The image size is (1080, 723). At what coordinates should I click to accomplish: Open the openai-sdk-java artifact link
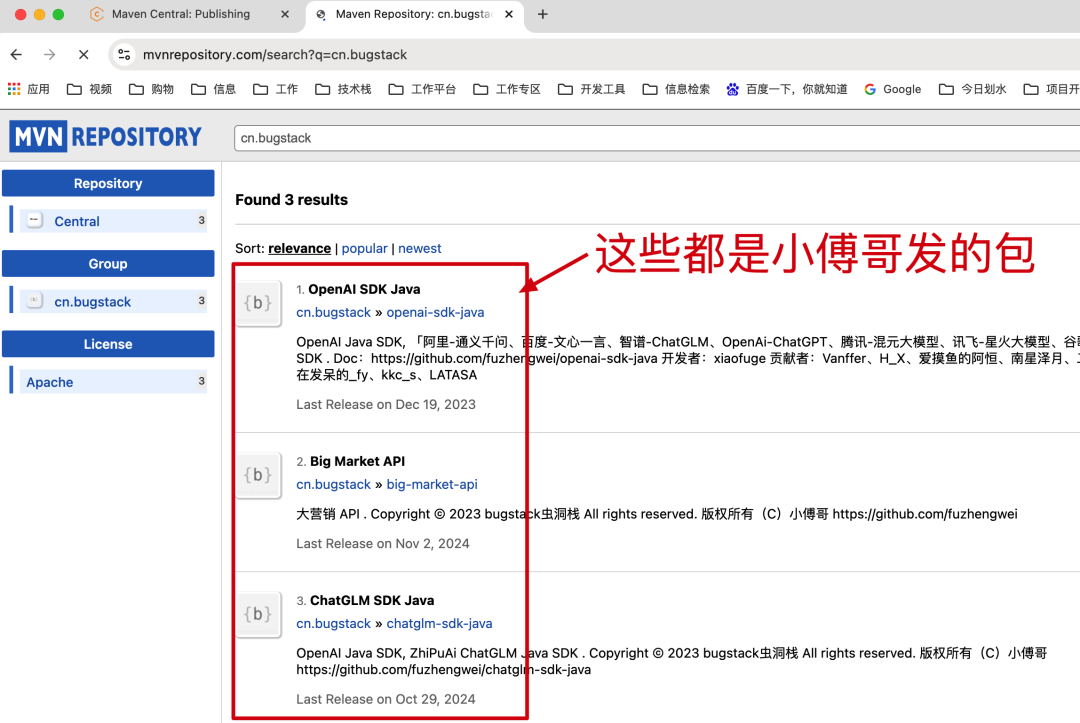click(x=435, y=313)
